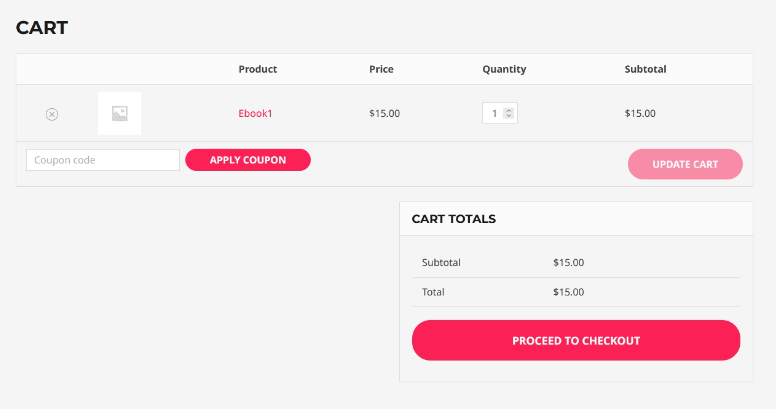This screenshot has width=776, height=409.
Task: Click the Cart Totals heading
Action: coord(454,218)
